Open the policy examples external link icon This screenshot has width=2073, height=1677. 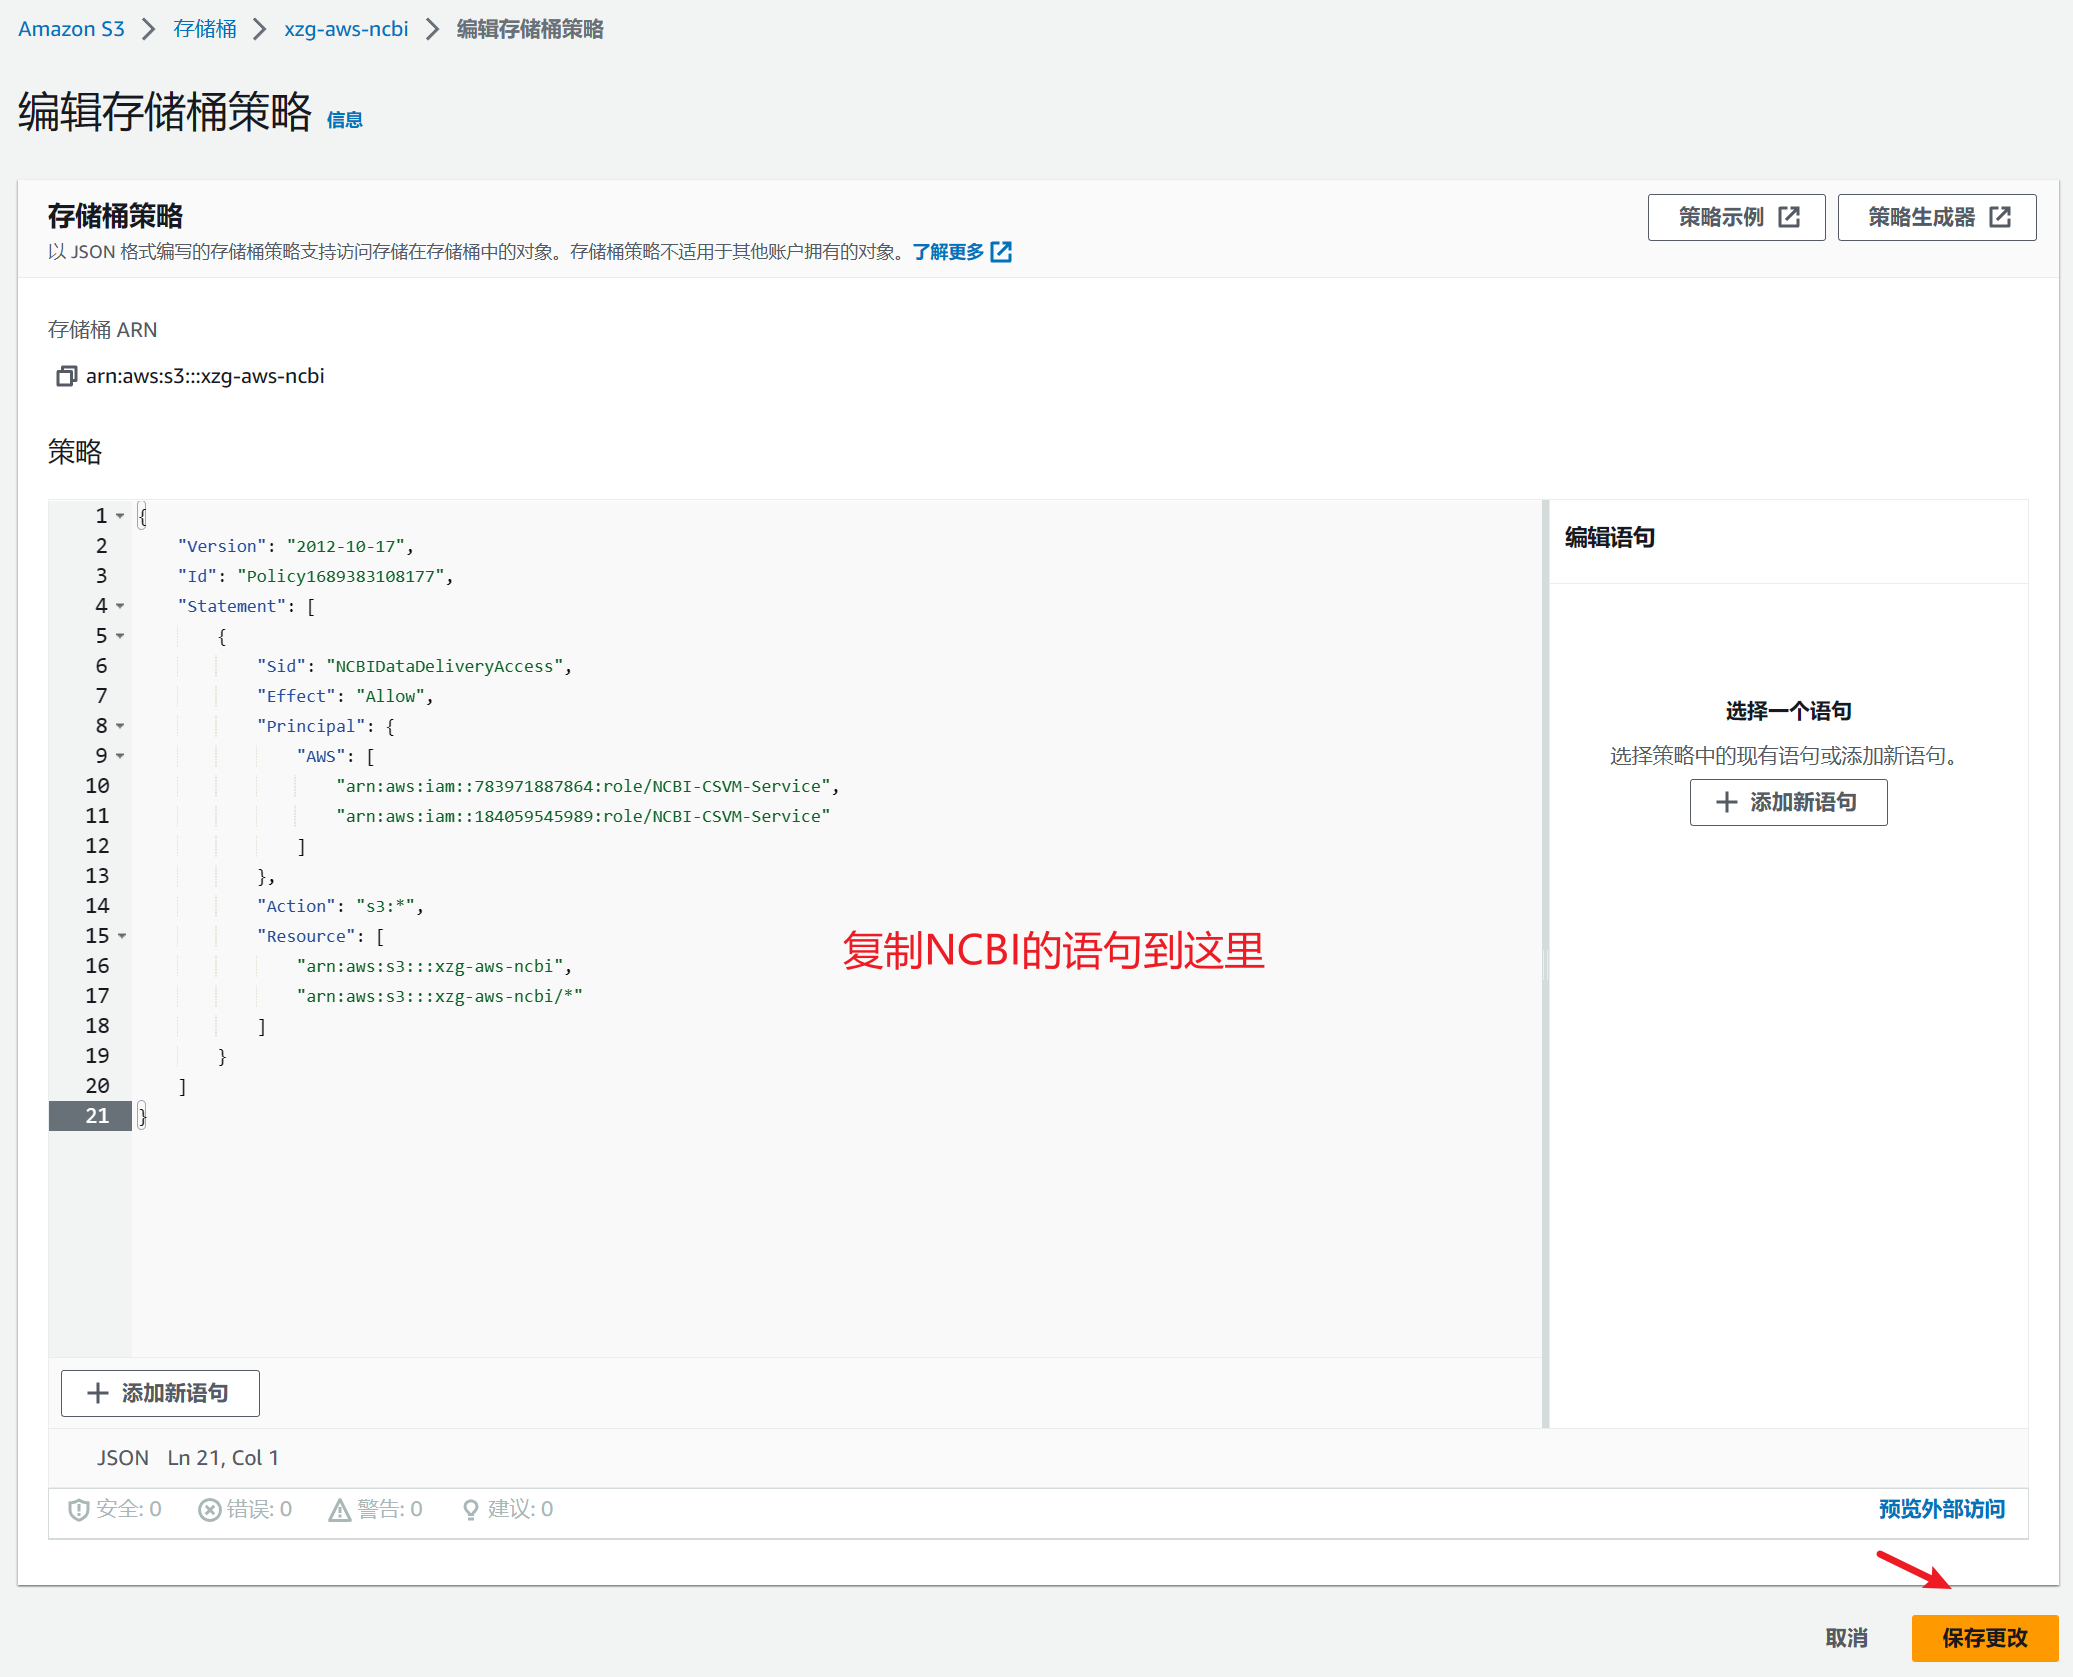pos(1789,217)
